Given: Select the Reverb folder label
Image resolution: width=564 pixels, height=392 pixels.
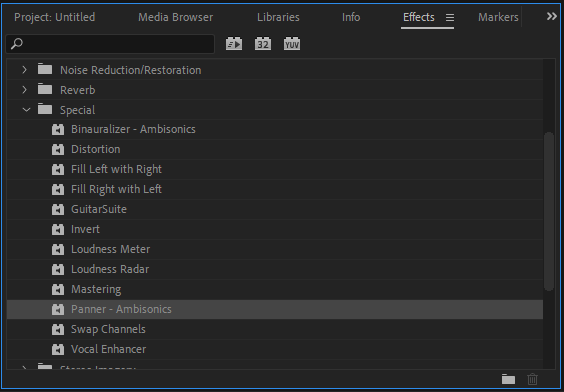Looking at the screenshot, I should (x=78, y=90).
